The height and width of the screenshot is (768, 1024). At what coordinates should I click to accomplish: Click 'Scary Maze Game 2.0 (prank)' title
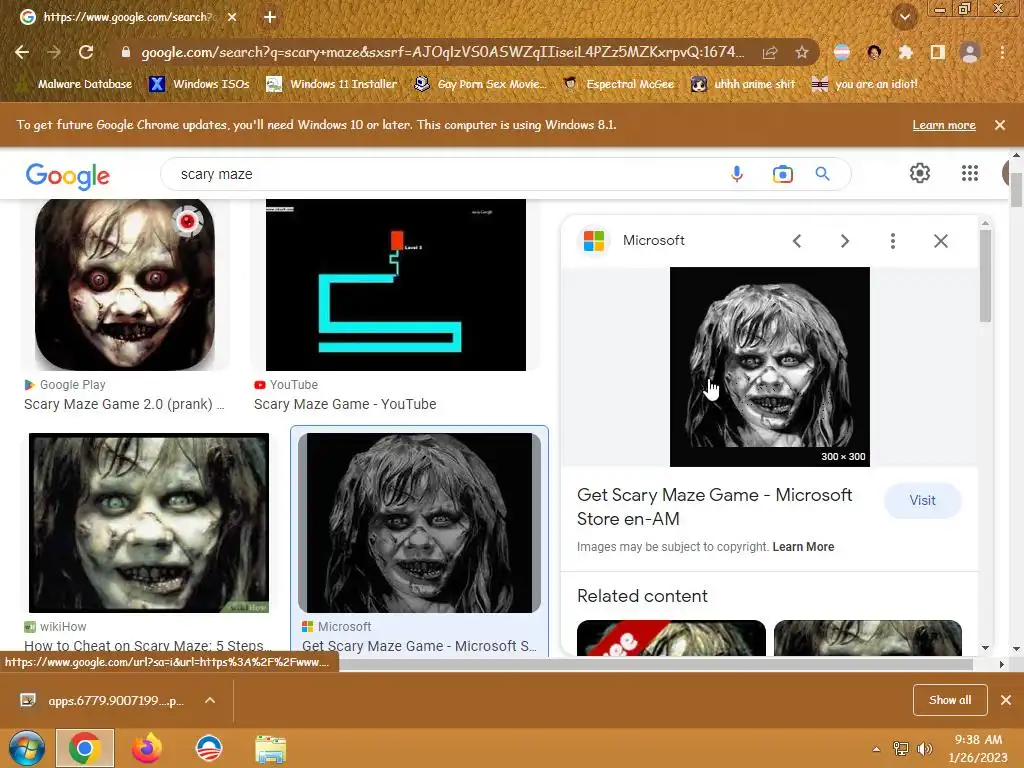coord(124,404)
